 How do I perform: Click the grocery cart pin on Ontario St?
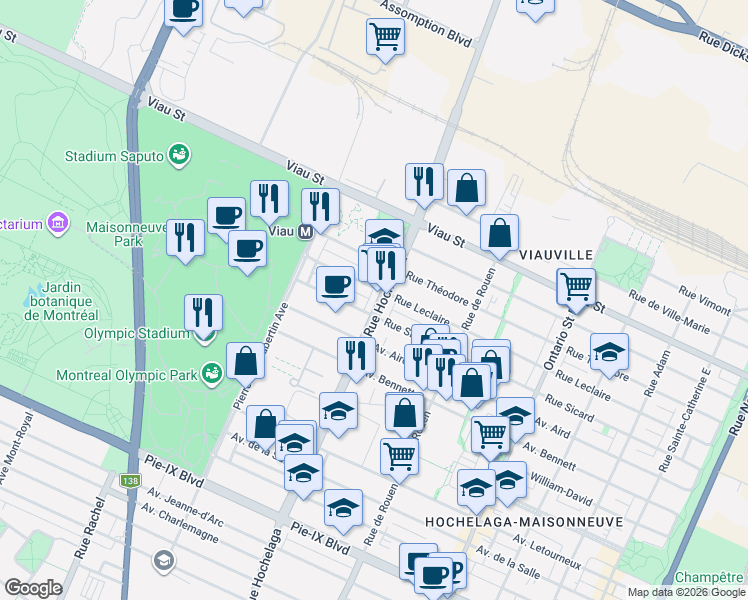pos(576,288)
